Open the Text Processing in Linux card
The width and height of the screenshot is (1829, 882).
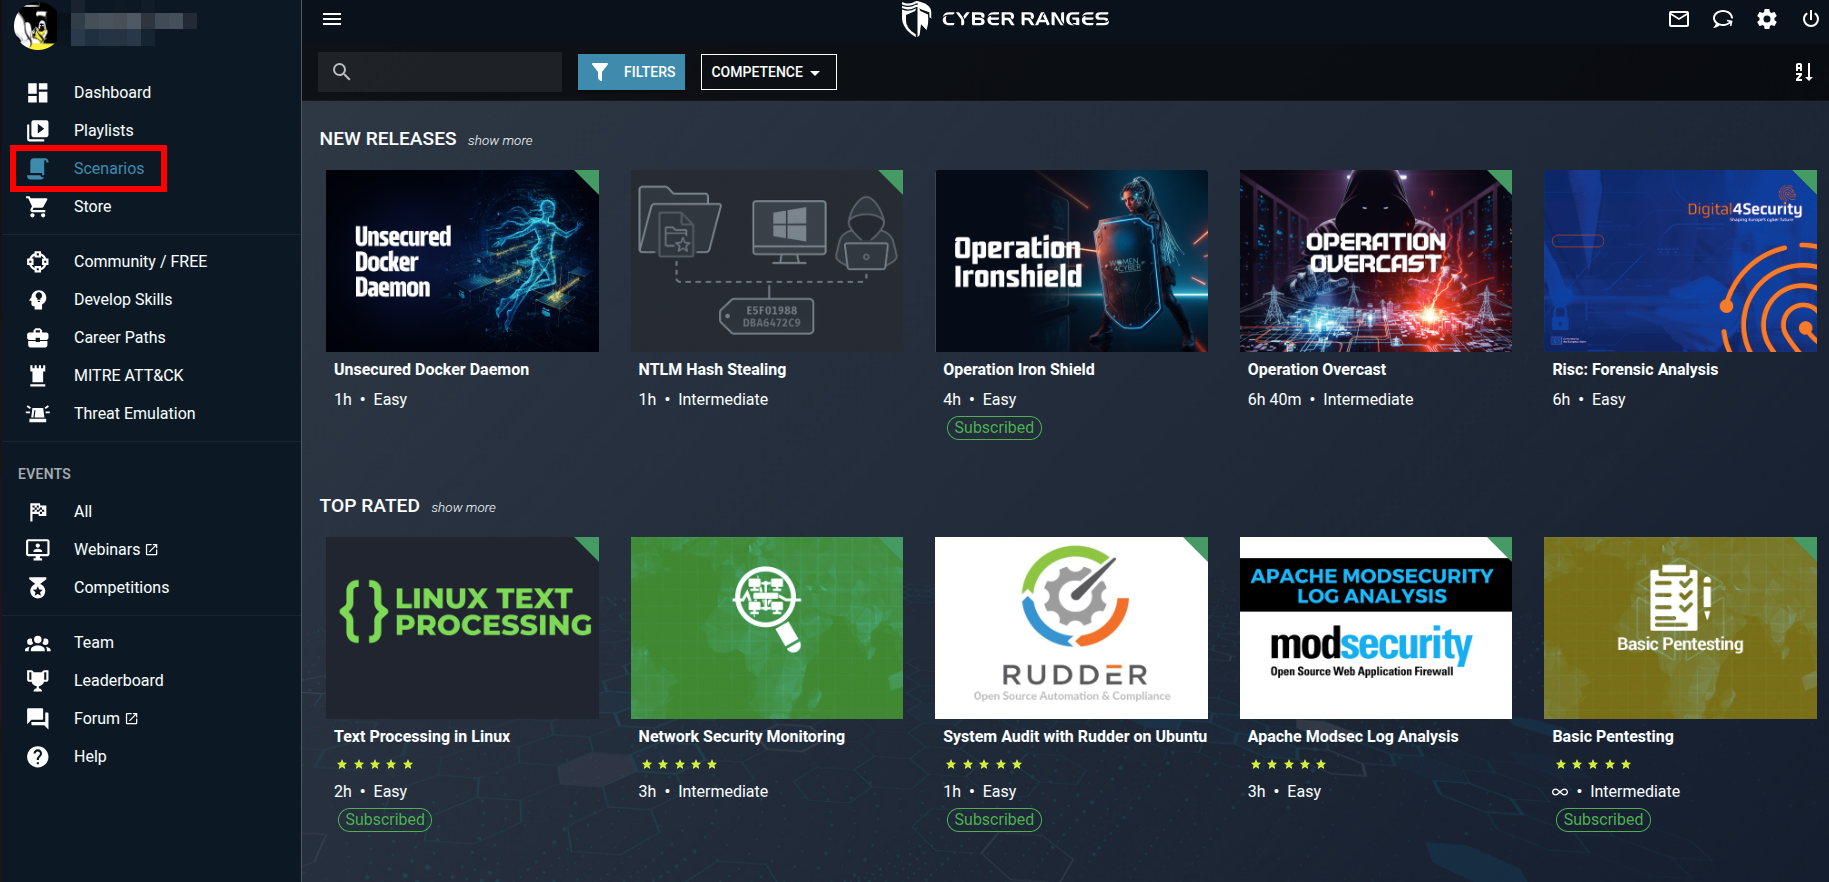click(462, 684)
